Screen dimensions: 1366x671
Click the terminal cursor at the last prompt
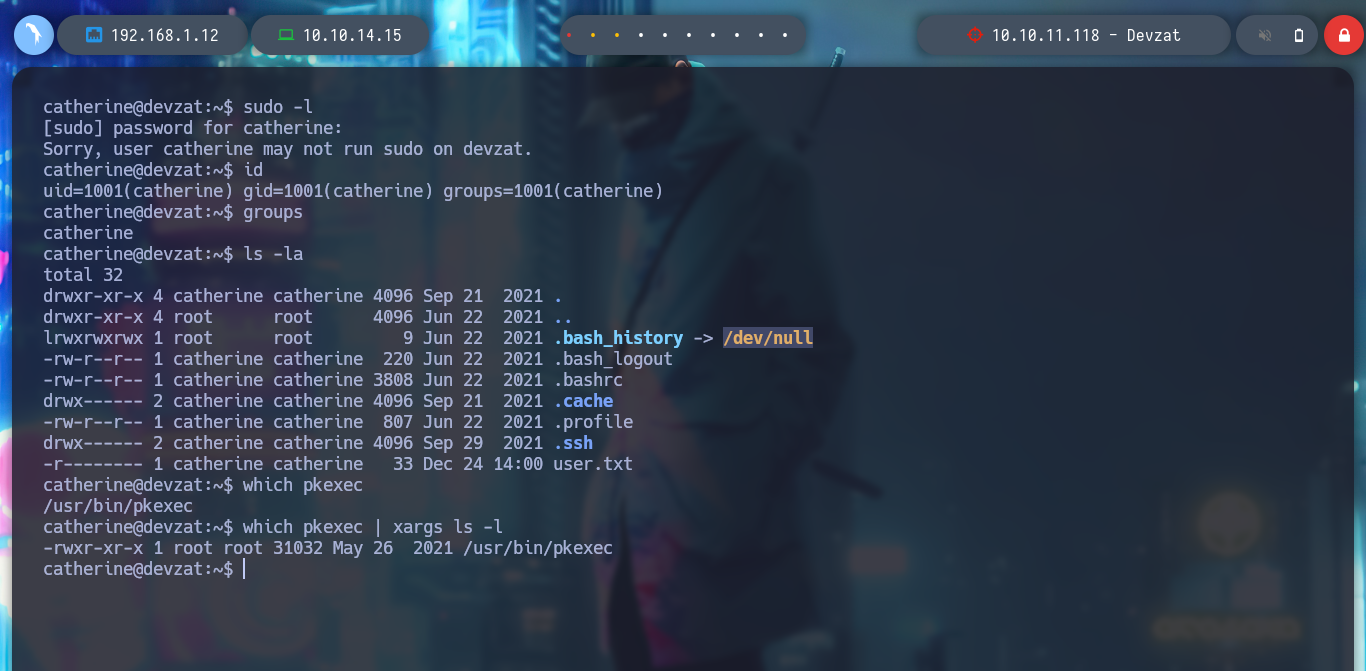point(244,569)
